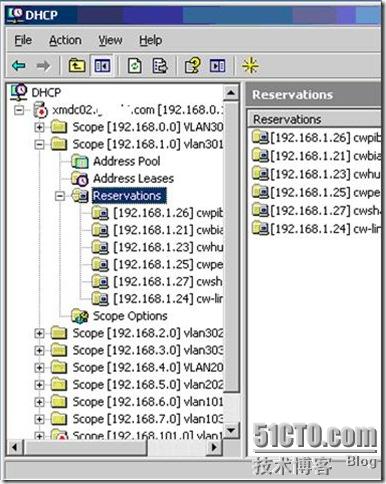This screenshot has width=386, height=484.
Task: Click the Refresh toolbar icon
Action: click(135, 66)
